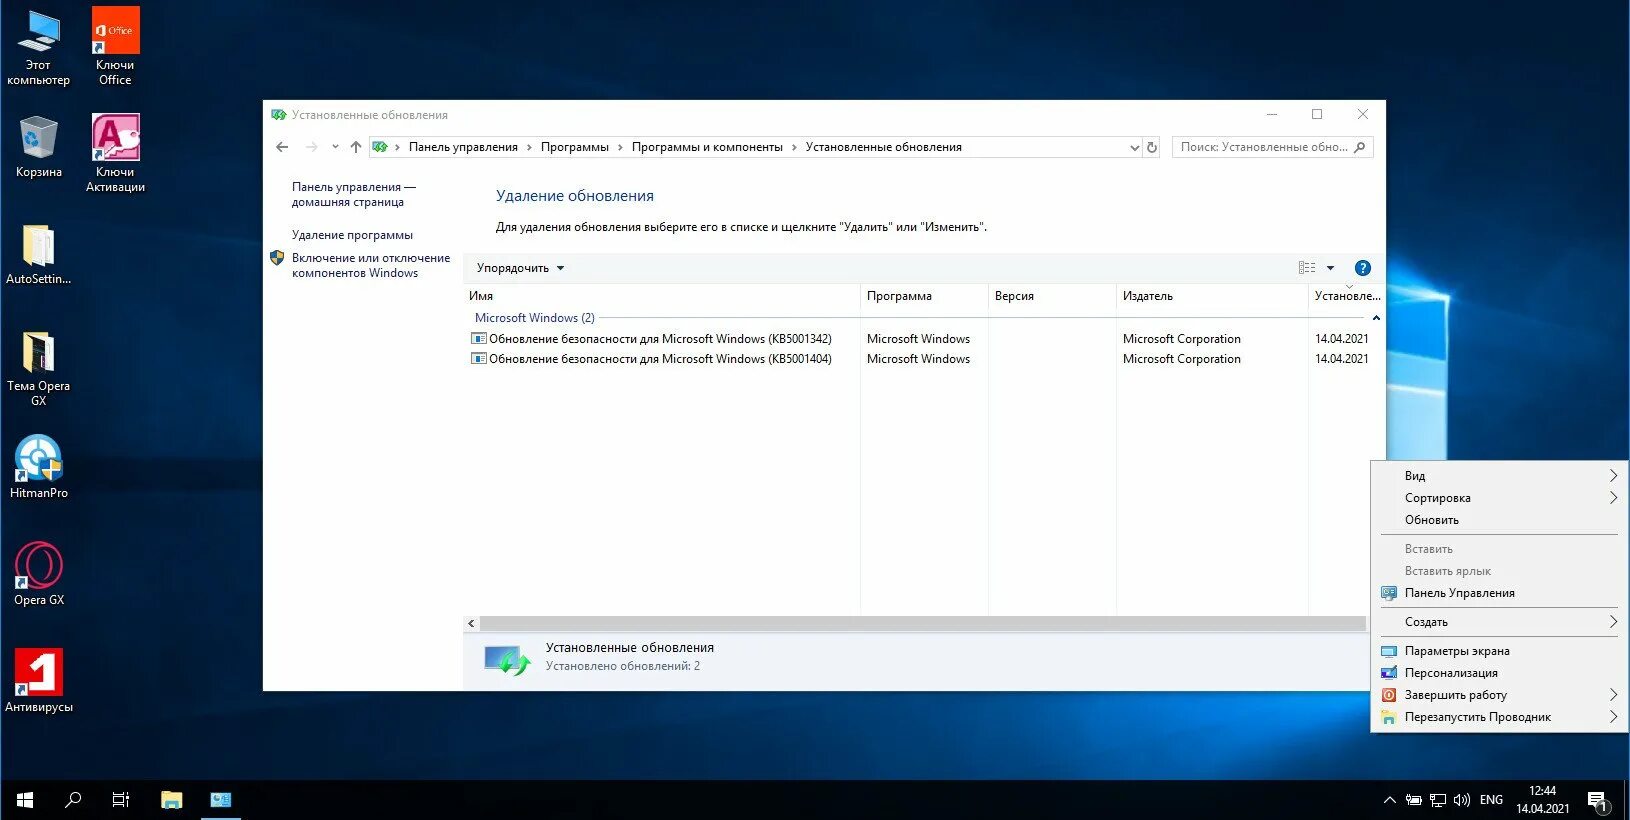Select the AutoSettin... folder icon
The width and height of the screenshot is (1630, 820).
tap(38, 254)
